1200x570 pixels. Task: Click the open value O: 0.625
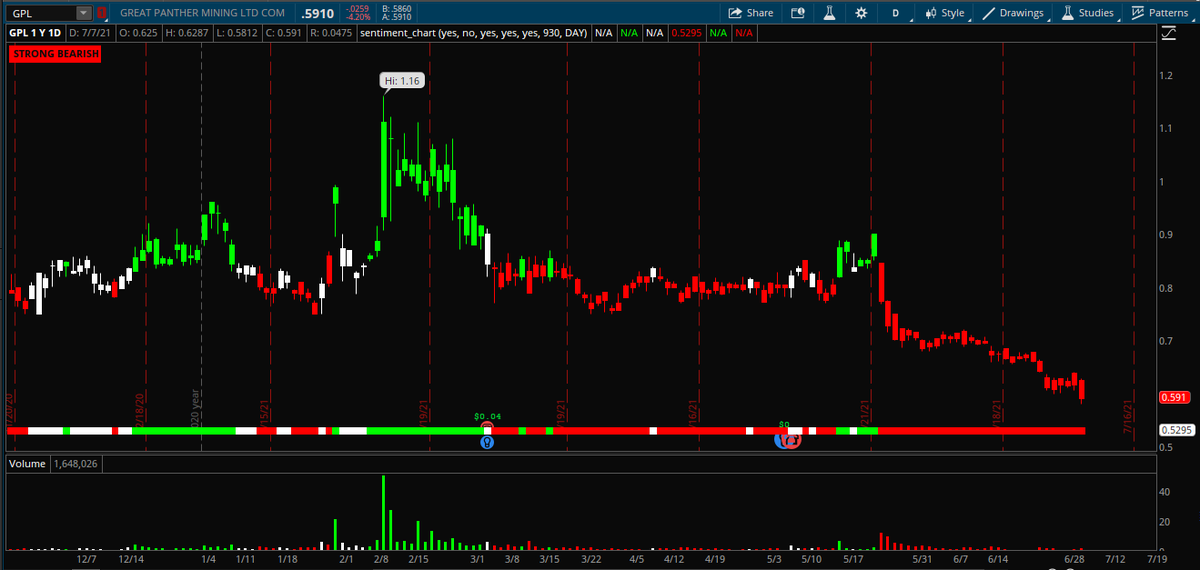(138, 33)
